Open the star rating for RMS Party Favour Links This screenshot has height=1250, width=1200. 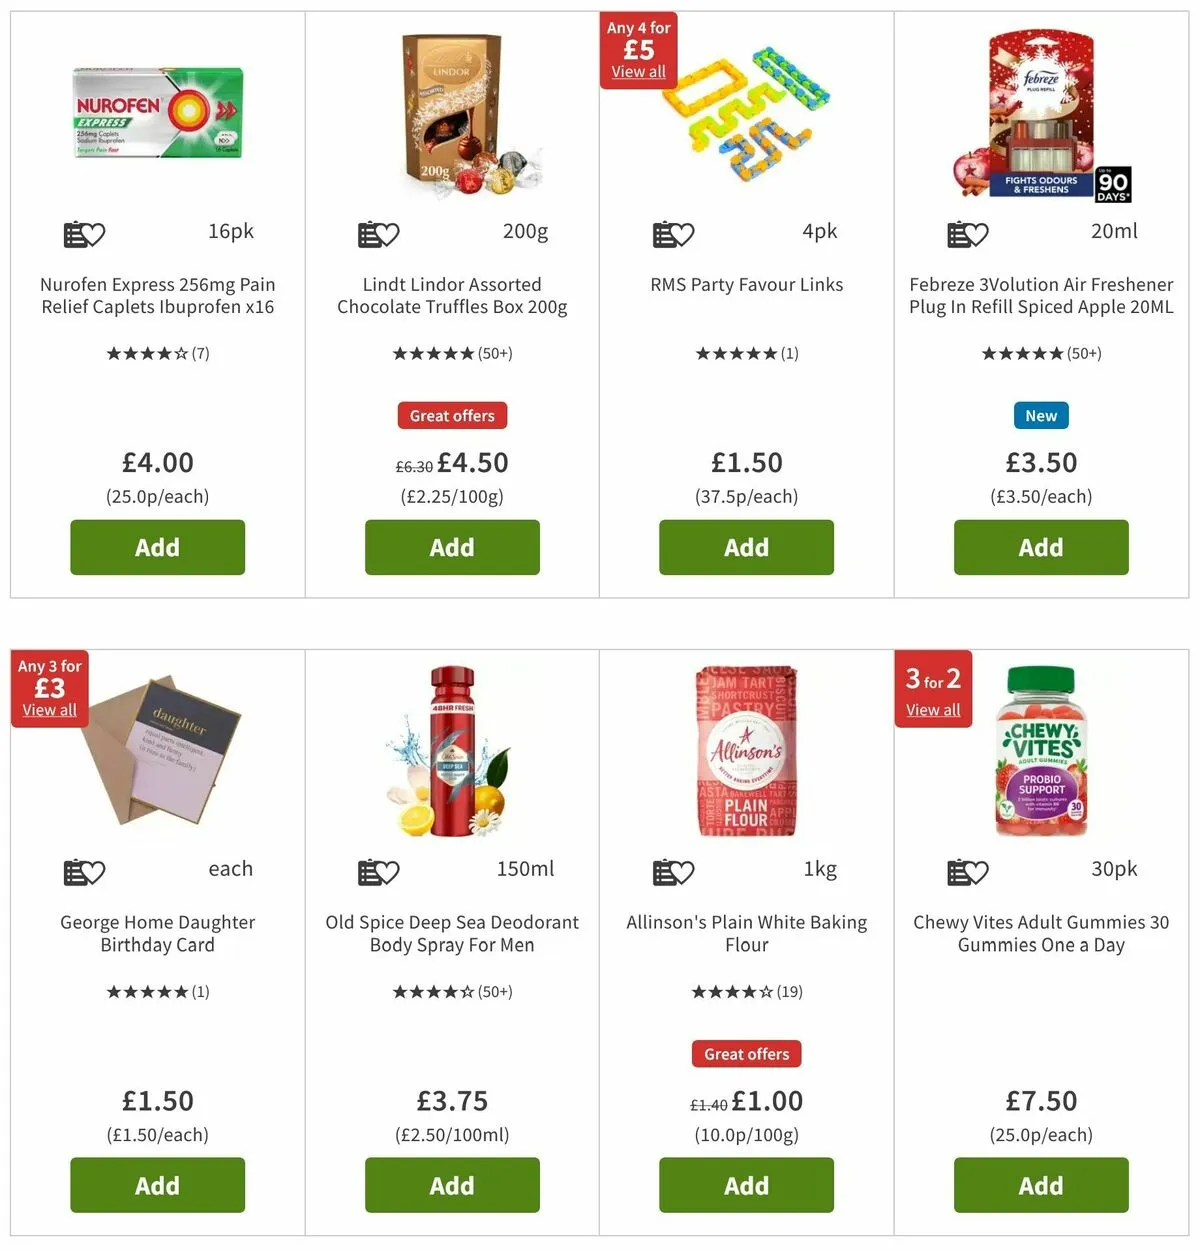747,353
